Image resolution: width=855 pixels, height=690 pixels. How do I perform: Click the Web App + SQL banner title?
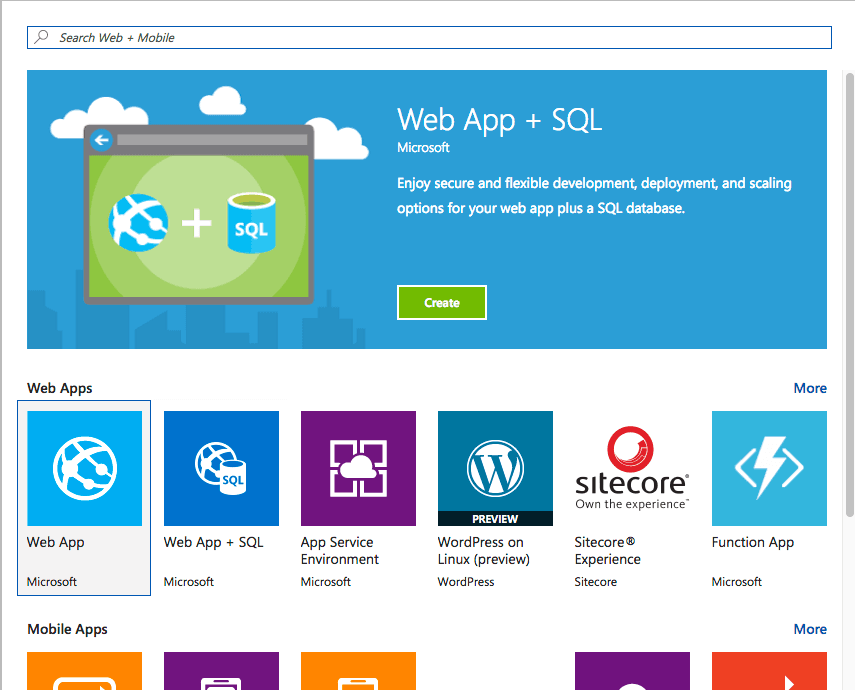pyautogui.click(x=499, y=120)
